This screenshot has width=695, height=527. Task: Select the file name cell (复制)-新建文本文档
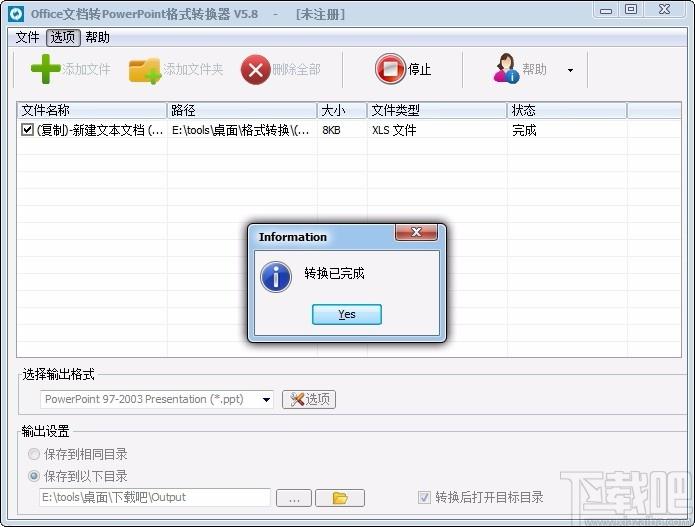click(100, 130)
